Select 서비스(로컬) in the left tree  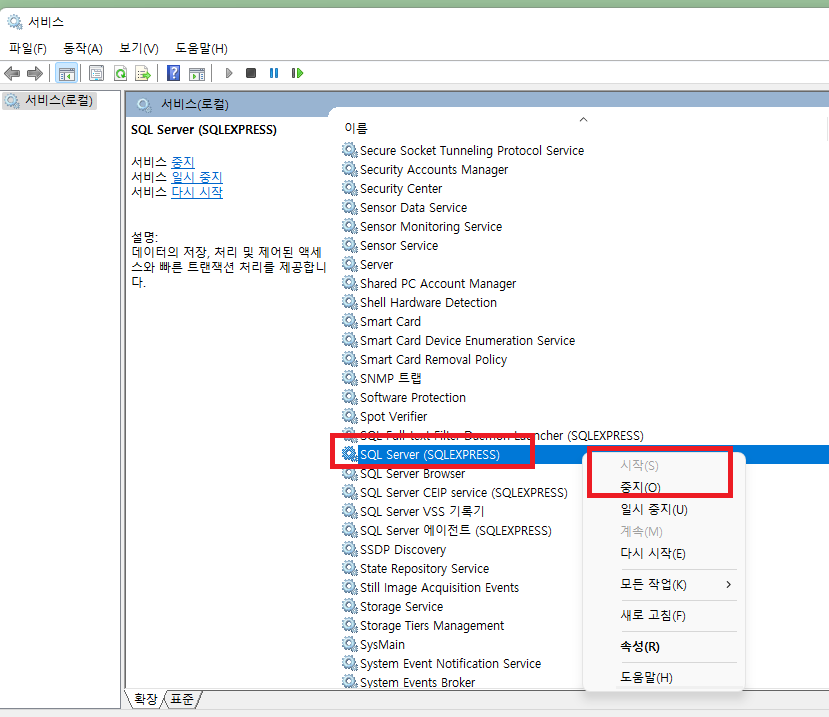click(50, 100)
